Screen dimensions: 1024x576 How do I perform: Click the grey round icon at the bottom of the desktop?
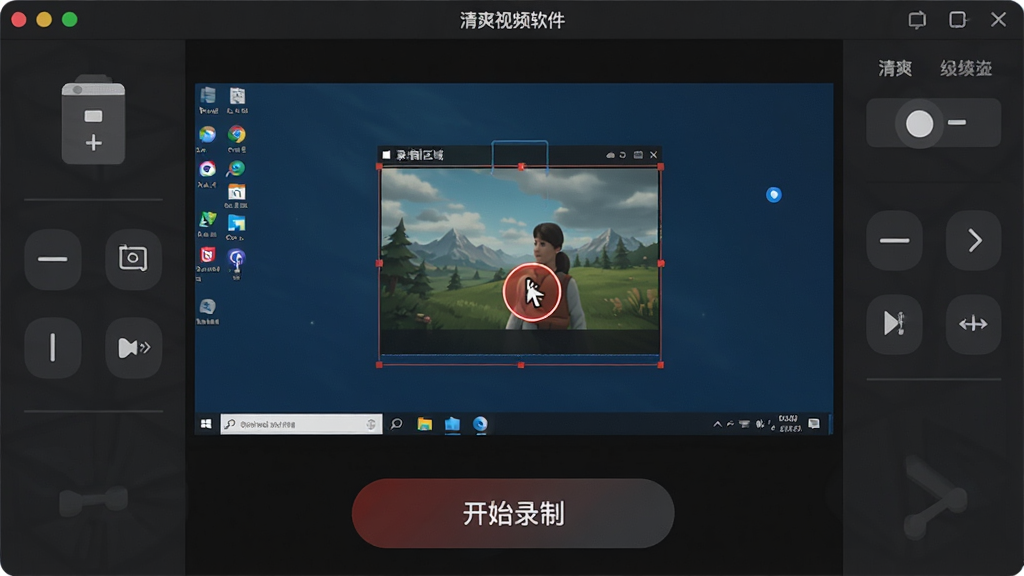click(208, 306)
